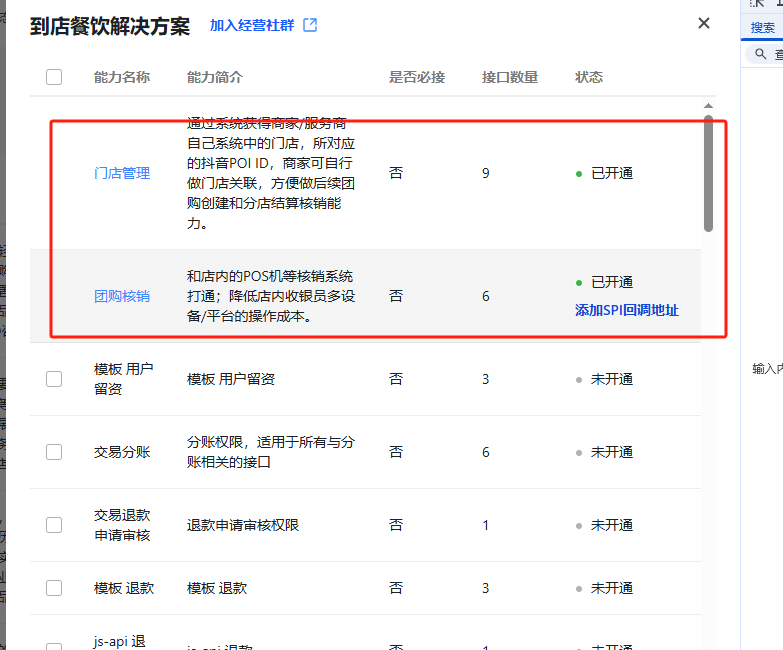The height and width of the screenshot is (650, 783).
Task: Click the magnifier icon in the DevTools search box
Action: click(762, 54)
